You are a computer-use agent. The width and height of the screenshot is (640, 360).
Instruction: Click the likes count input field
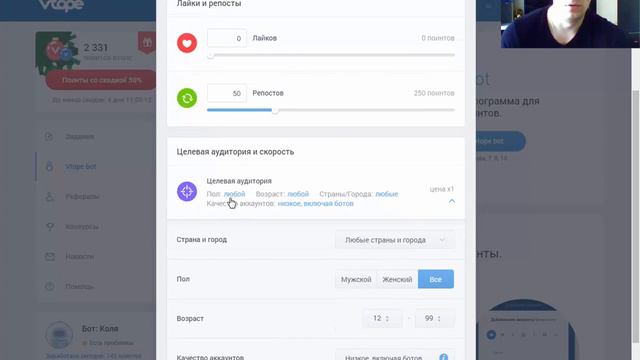[x=227, y=38]
